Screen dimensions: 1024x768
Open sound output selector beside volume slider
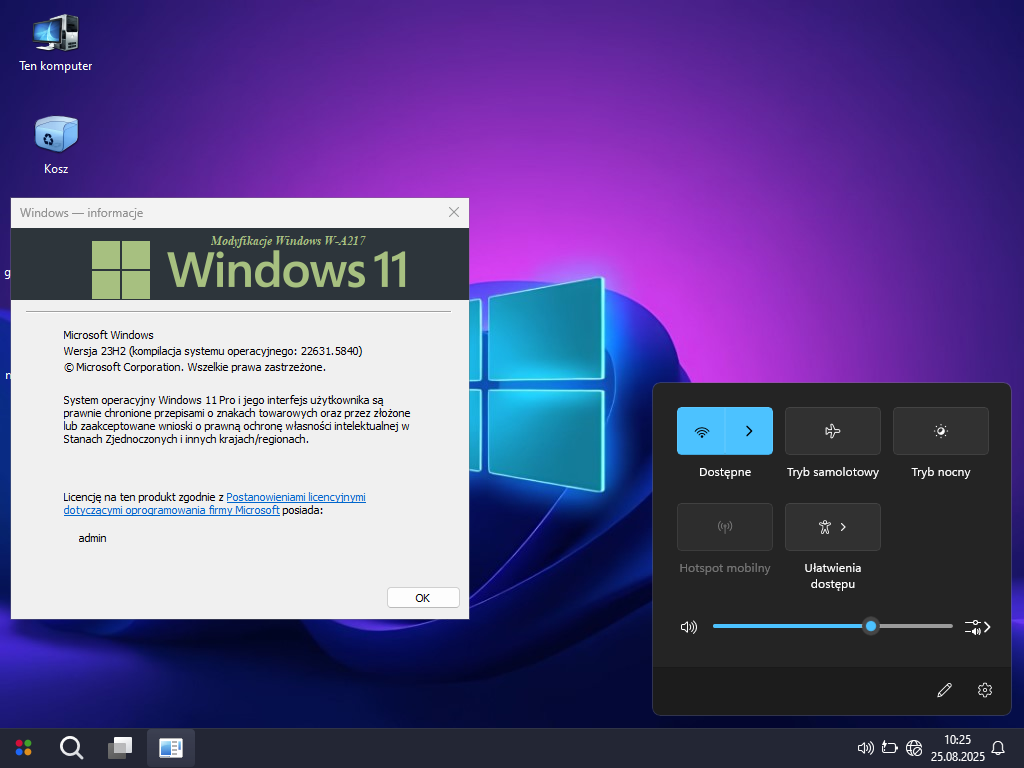coord(977,627)
